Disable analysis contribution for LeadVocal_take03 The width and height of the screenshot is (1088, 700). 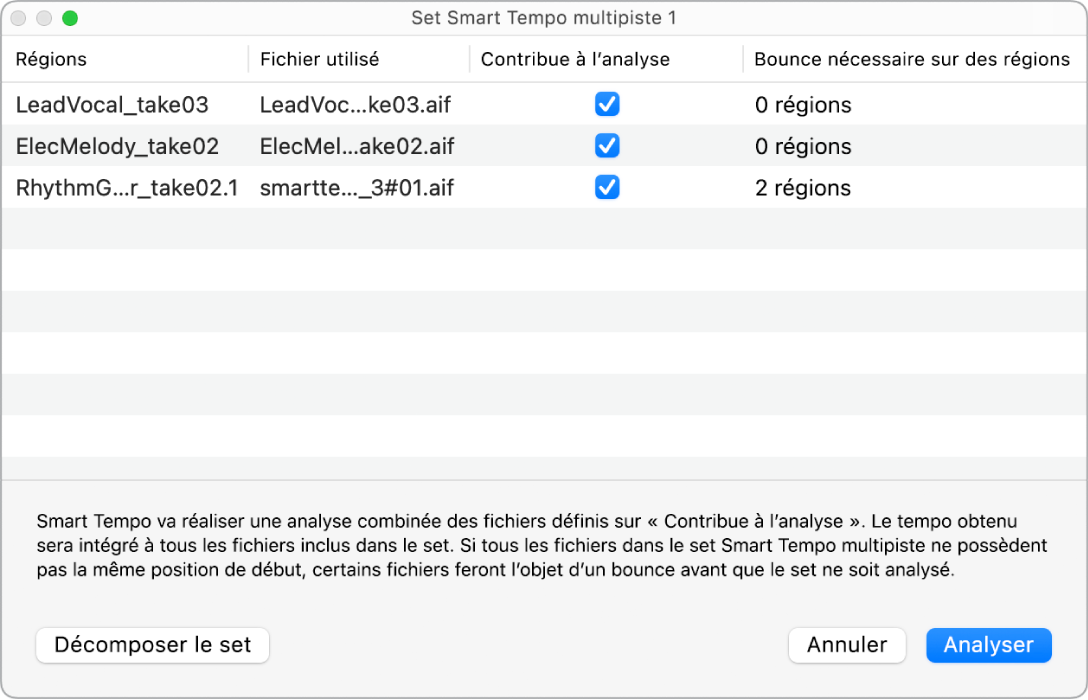[x=607, y=104]
